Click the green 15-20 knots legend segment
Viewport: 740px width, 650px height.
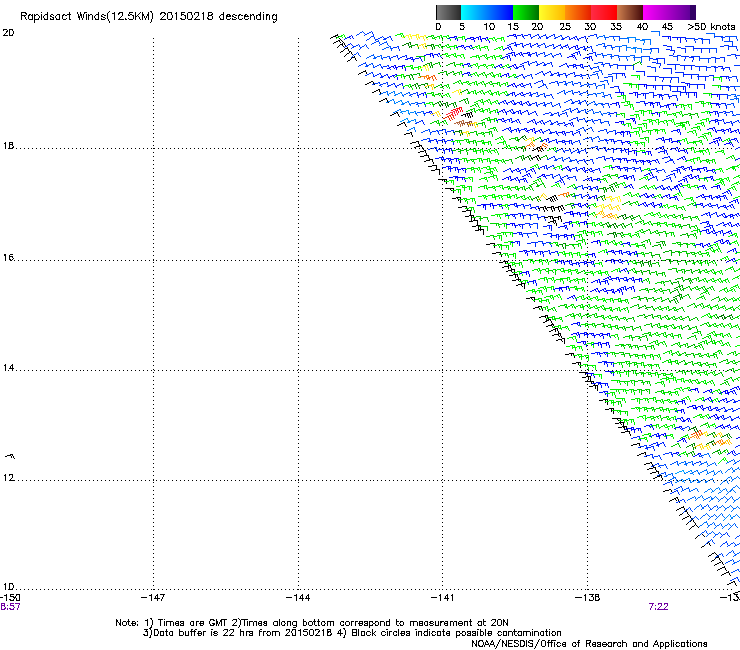(x=526, y=12)
